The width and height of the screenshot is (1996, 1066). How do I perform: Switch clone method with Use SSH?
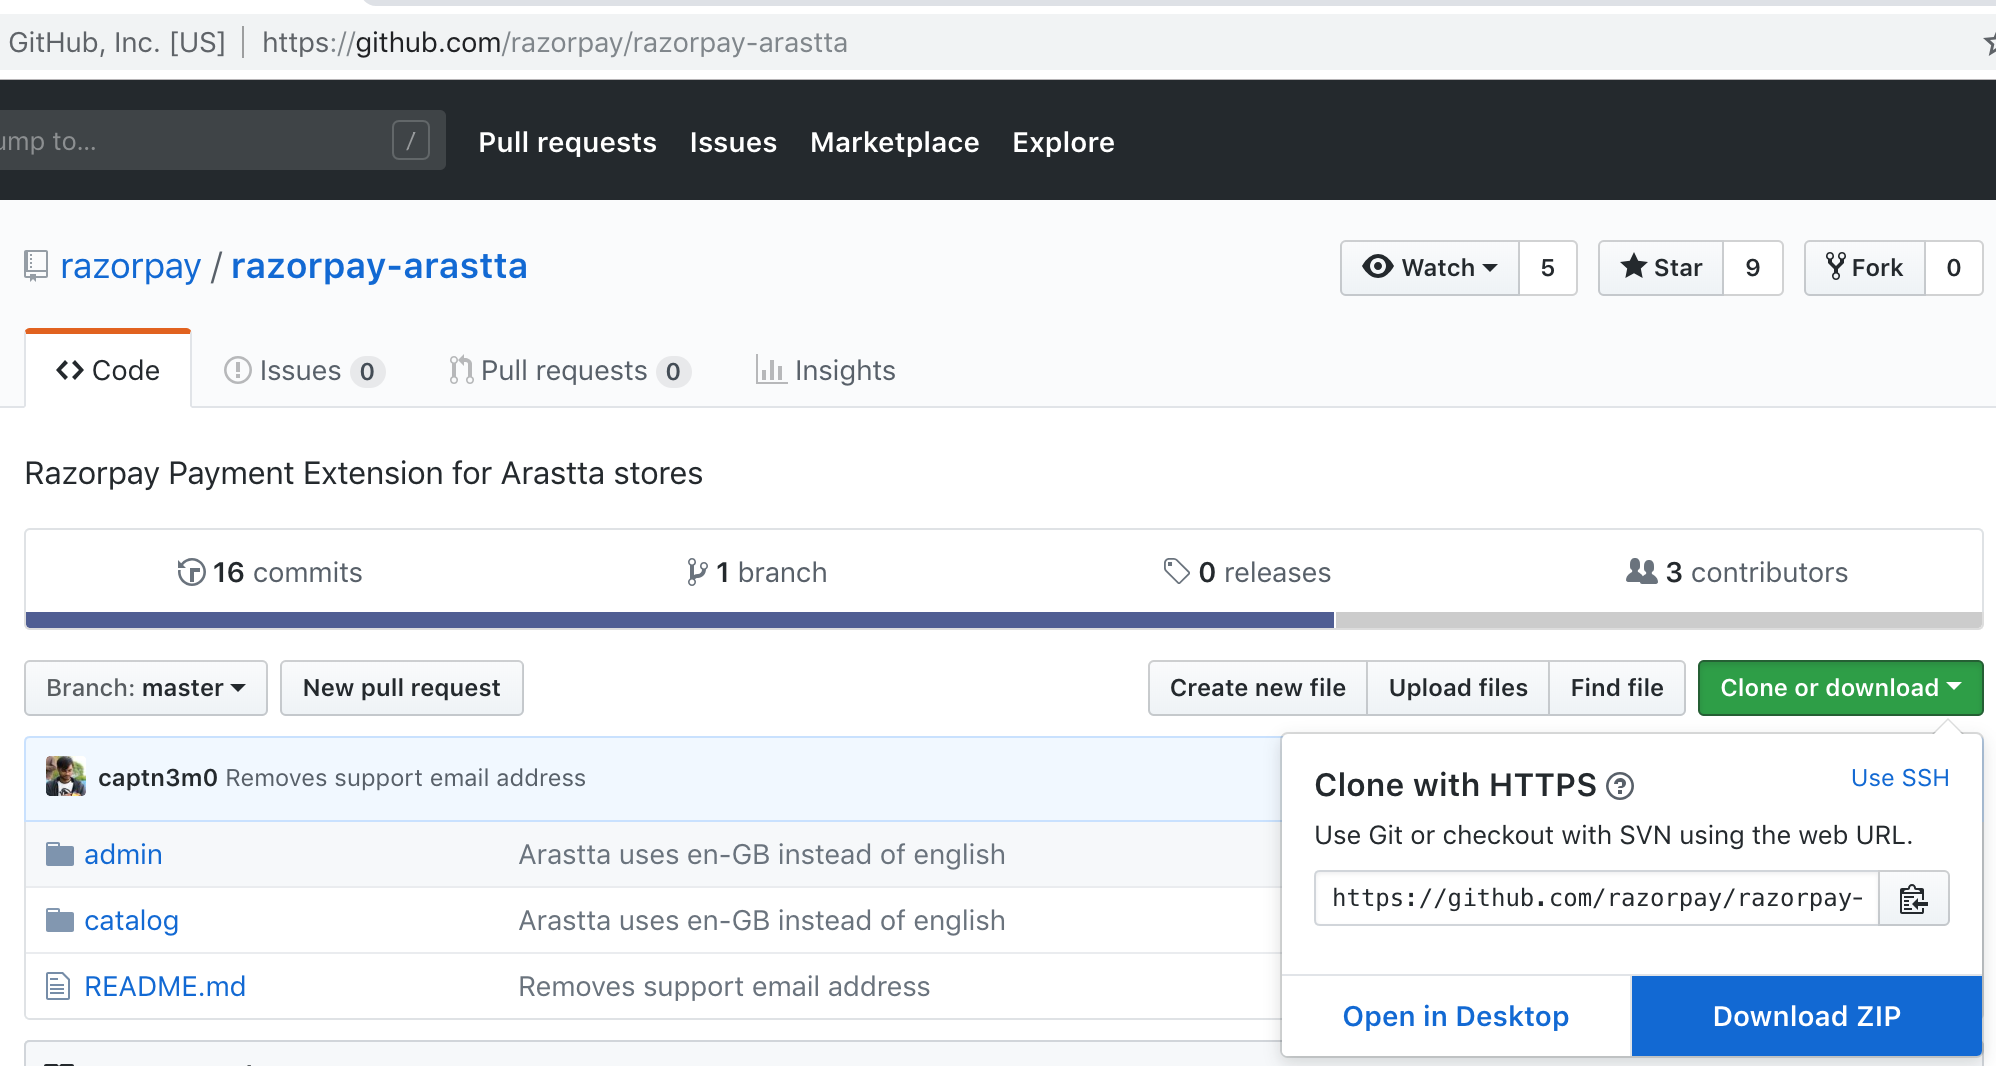point(1900,778)
